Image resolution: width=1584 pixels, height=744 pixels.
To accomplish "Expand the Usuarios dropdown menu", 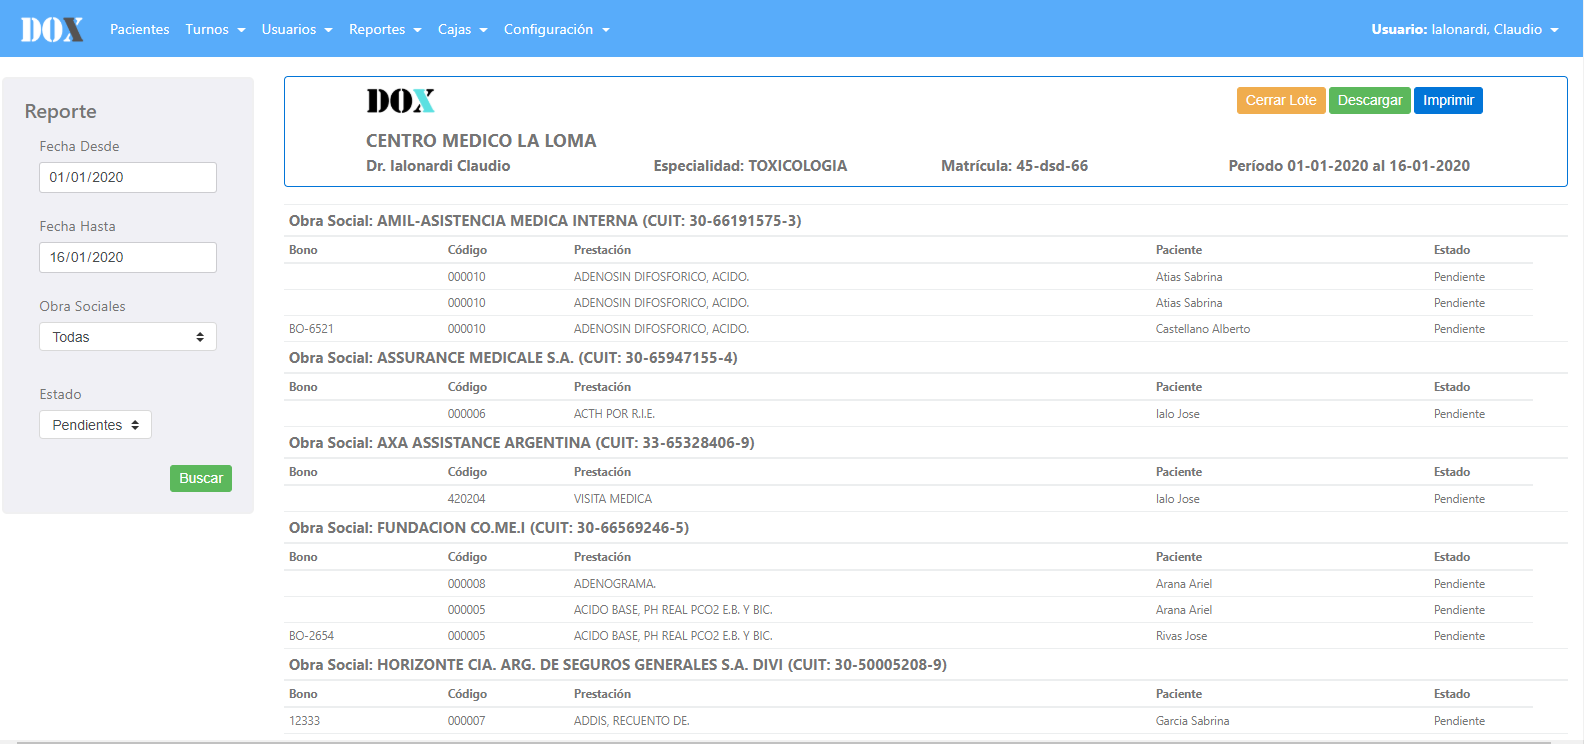I will (297, 29).
